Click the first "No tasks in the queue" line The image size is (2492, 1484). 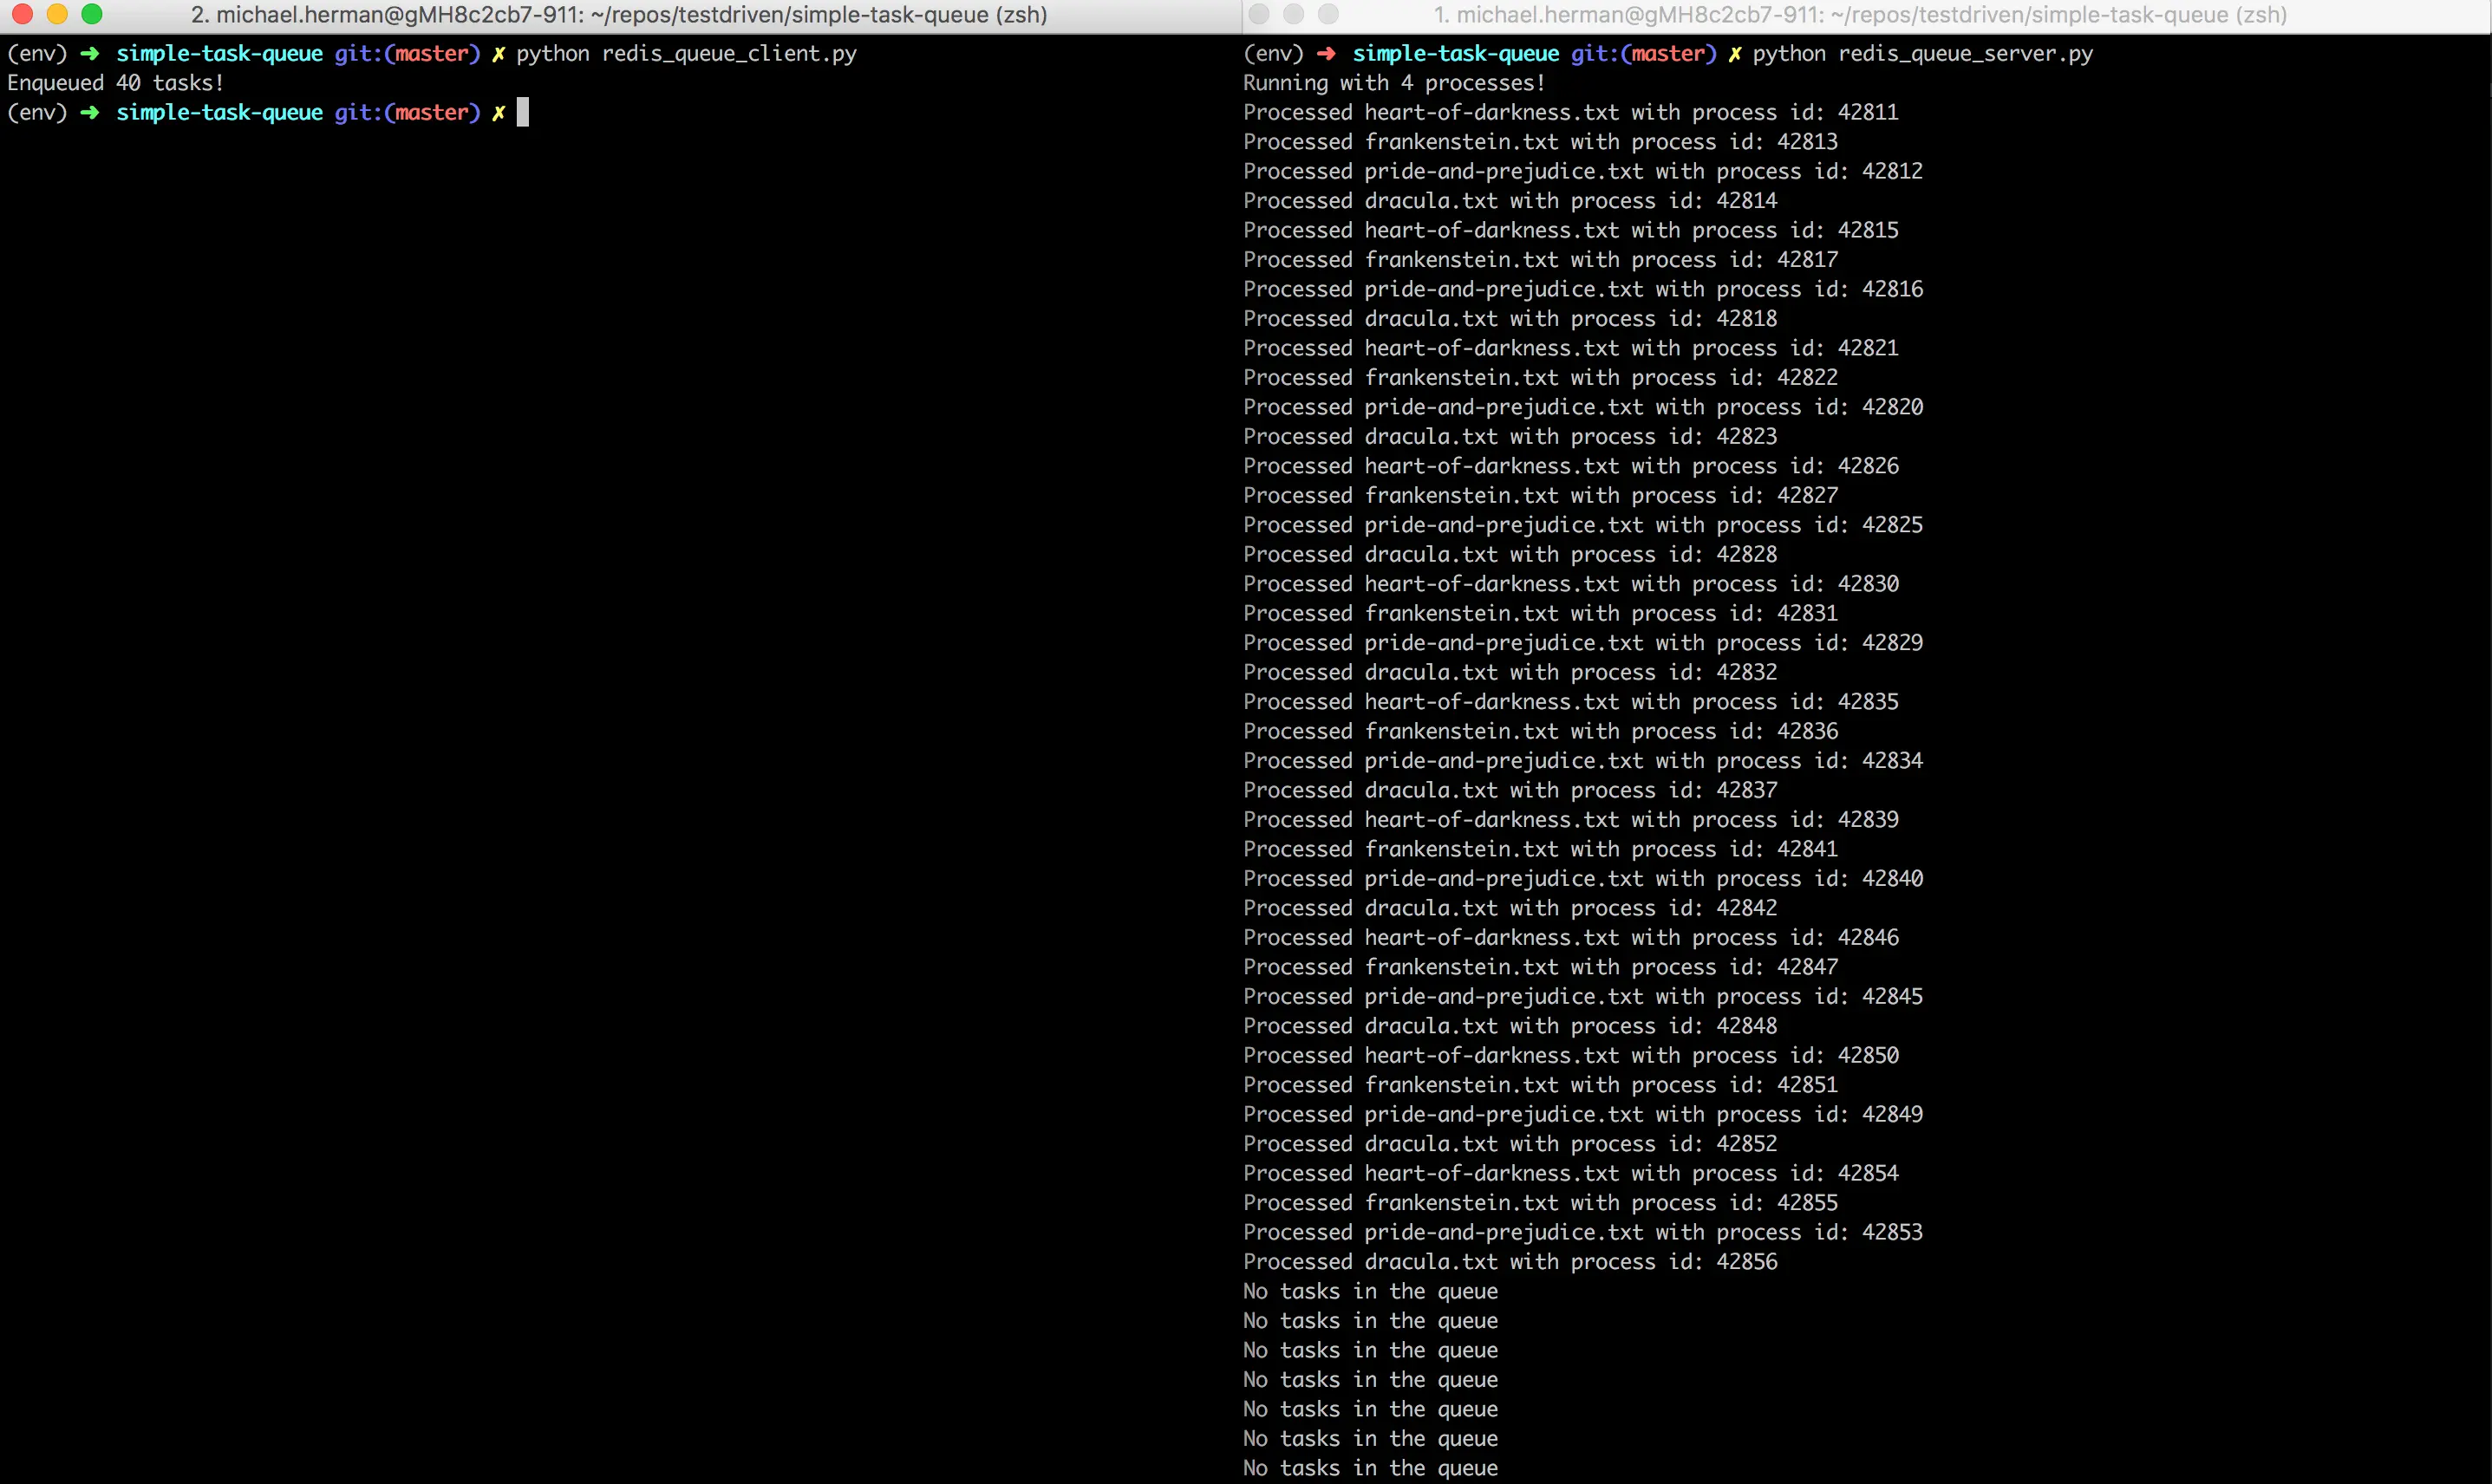1370,1292
